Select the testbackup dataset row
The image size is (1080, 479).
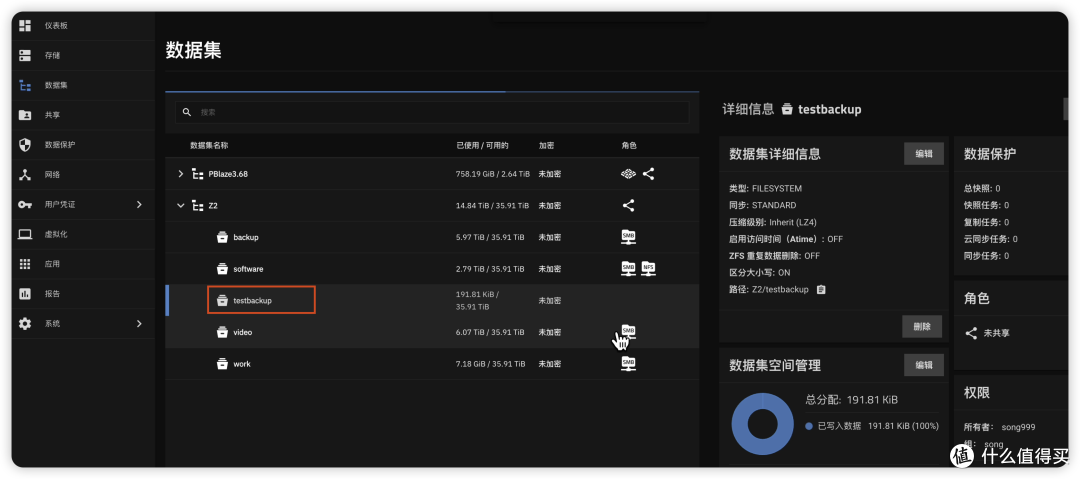(x=432, y=300)
